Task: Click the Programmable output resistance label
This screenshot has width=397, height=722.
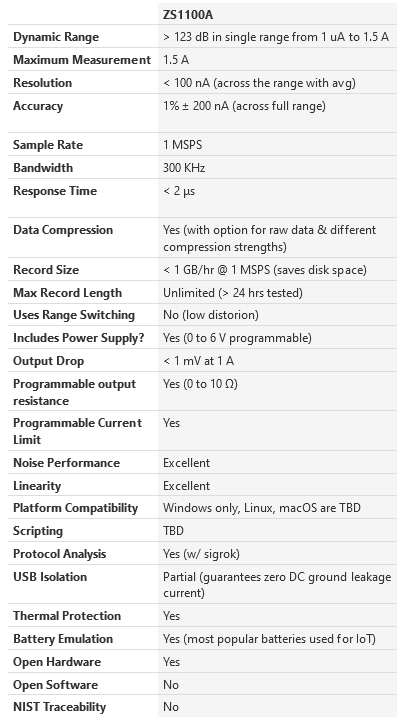Action: click(x=74, y=392)
